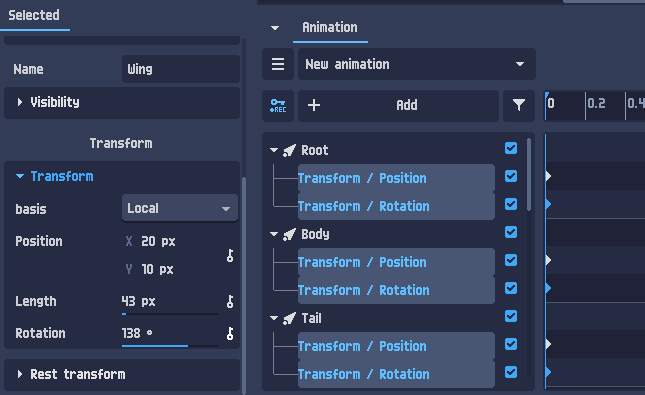
Task: Click the Length keyframe key icon
Action: 230,302
